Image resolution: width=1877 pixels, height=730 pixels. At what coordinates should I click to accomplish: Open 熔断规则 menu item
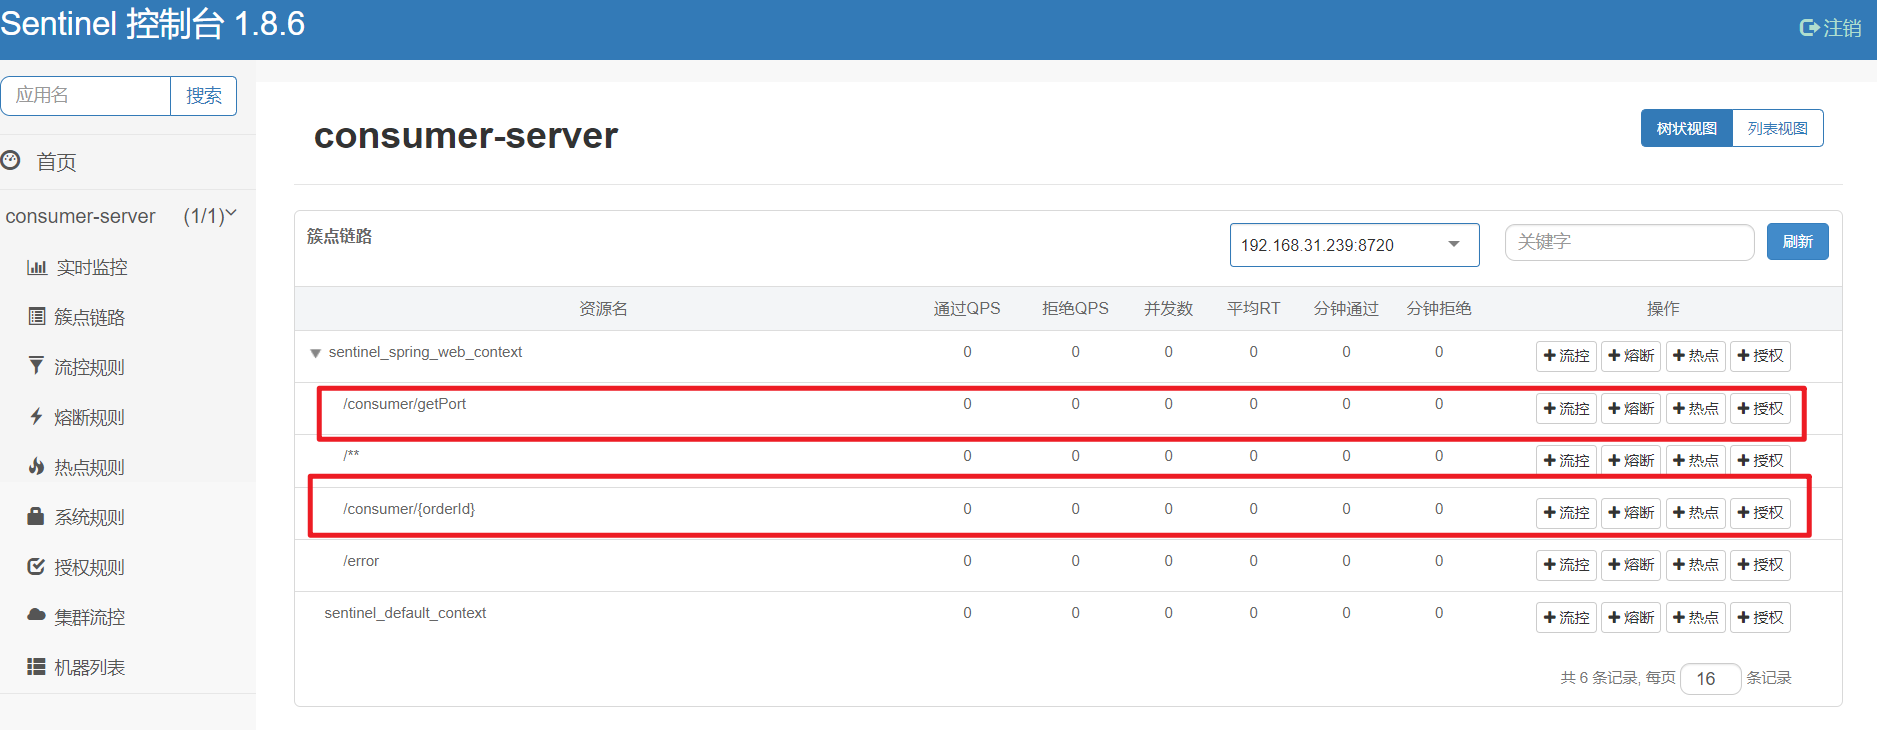pyautogui.click(x=90, y=417)
